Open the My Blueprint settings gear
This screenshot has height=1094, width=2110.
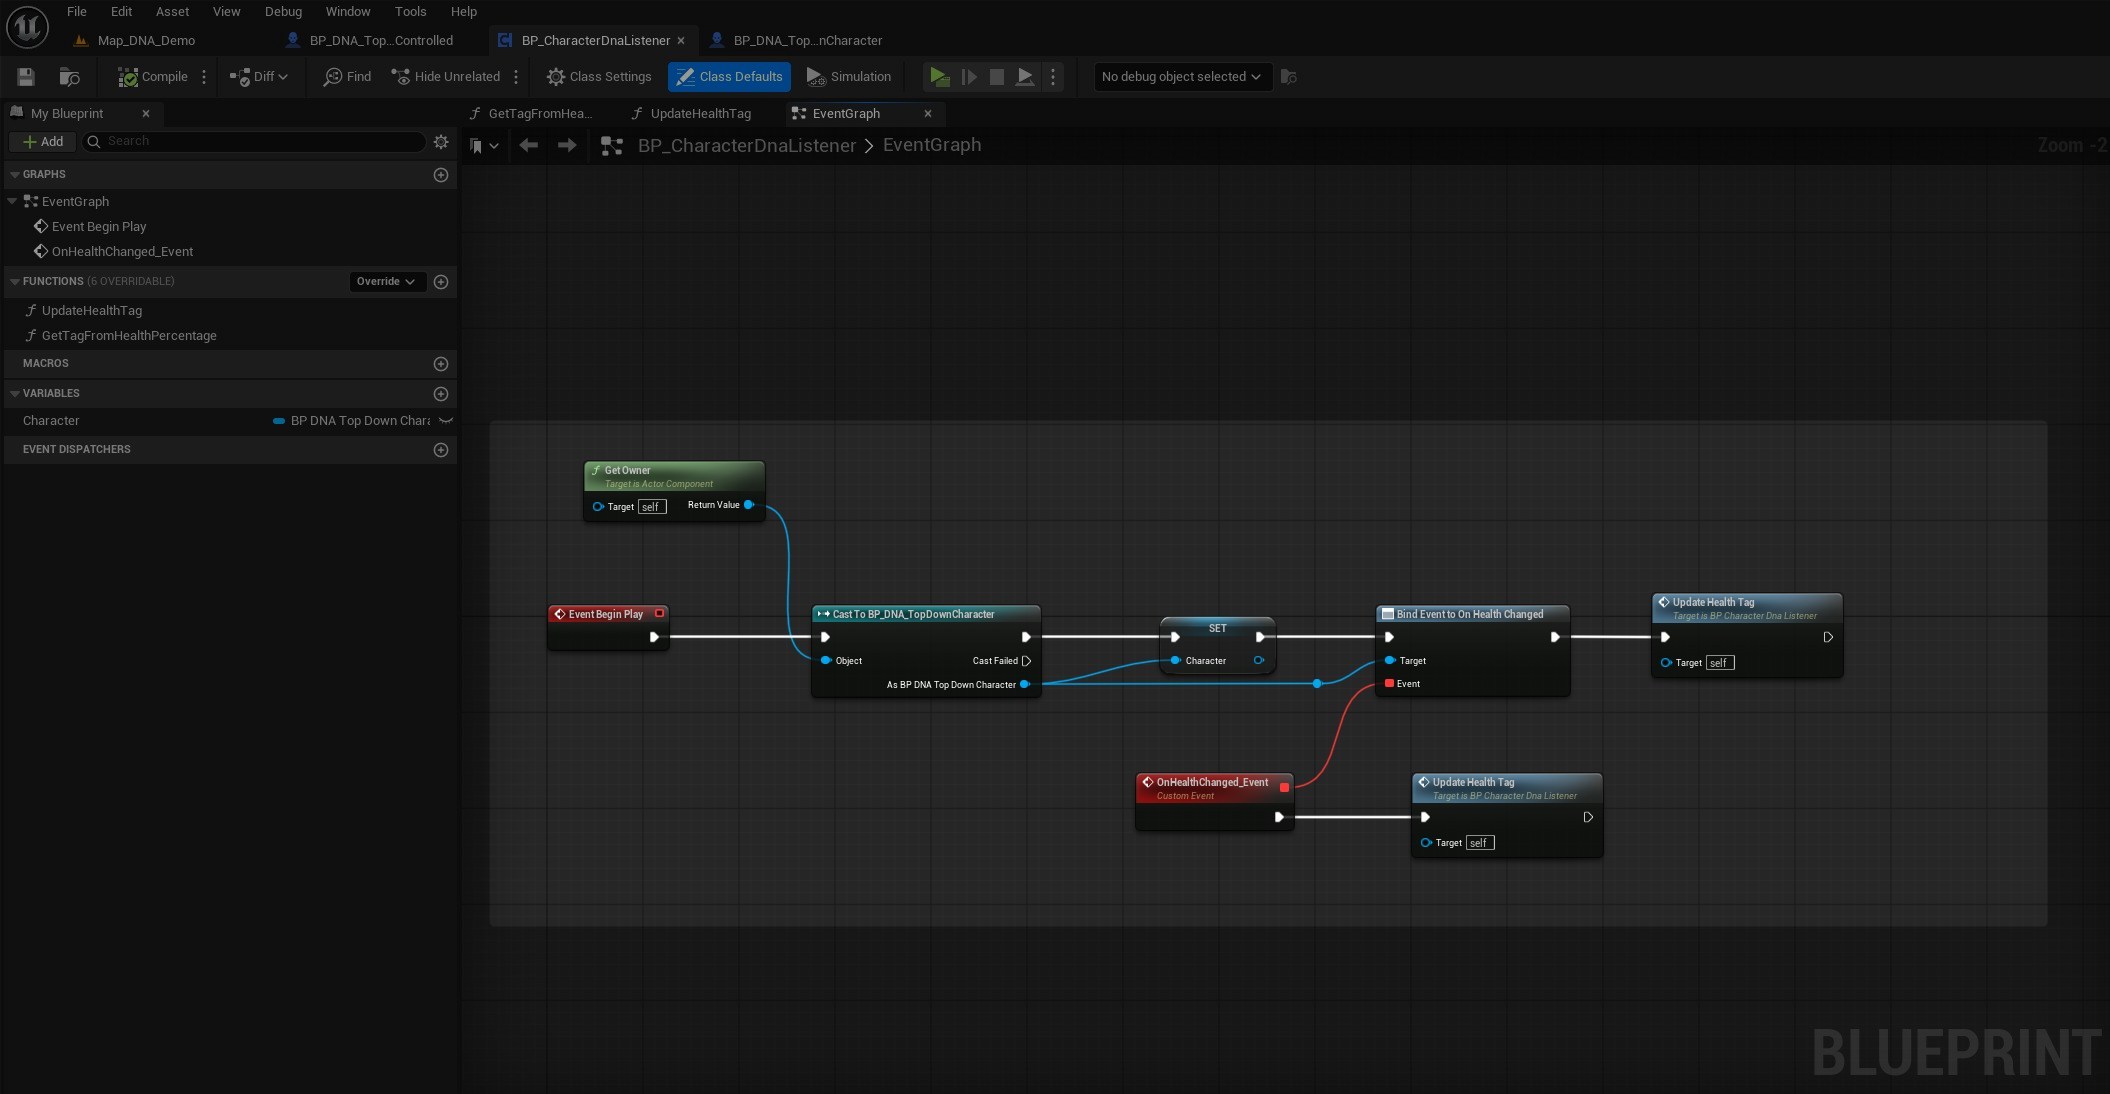(441, 142)
